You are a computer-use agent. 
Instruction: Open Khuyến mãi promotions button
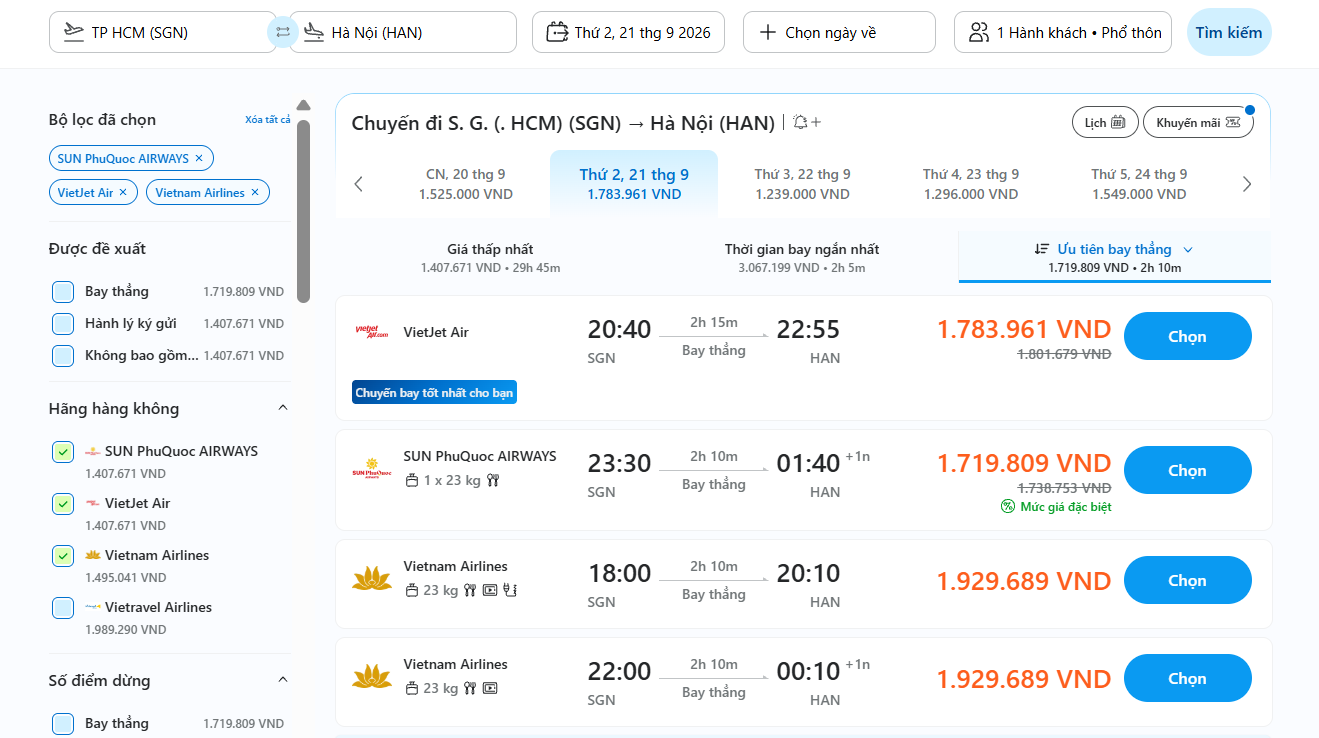[x=1198, y=122]
